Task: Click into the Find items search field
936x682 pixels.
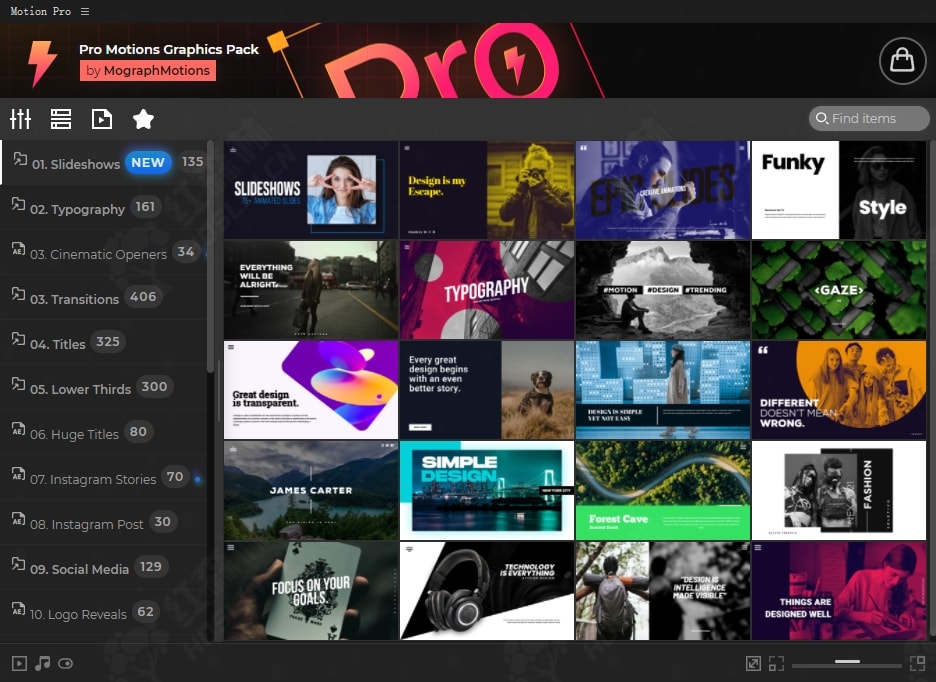Action: pyautogui.click(x=869, y=118)
